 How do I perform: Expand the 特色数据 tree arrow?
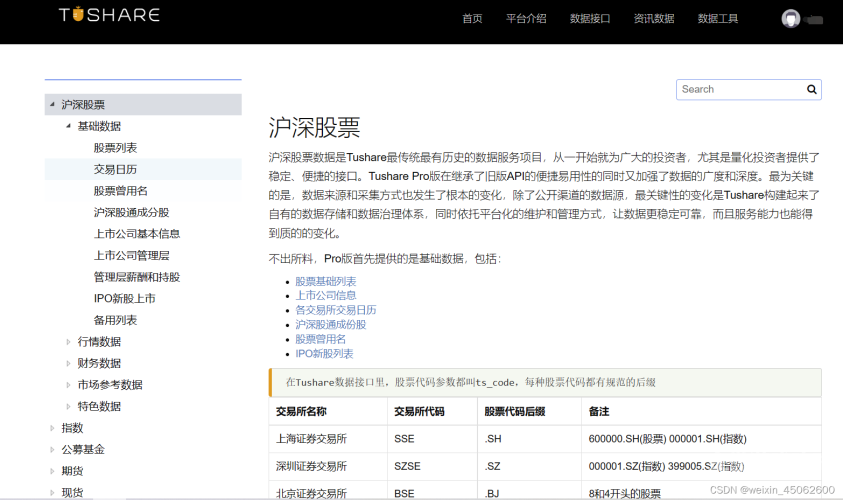68,406
